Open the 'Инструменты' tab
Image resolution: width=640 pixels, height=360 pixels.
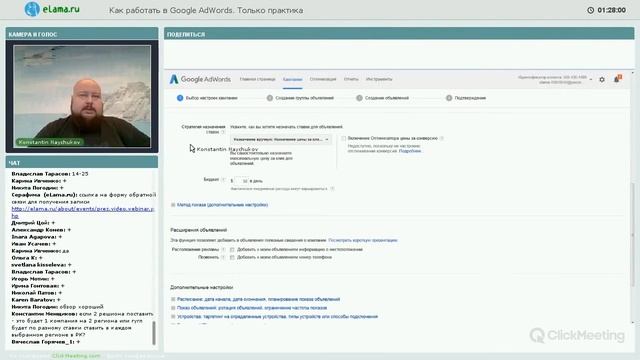[379, 79]
